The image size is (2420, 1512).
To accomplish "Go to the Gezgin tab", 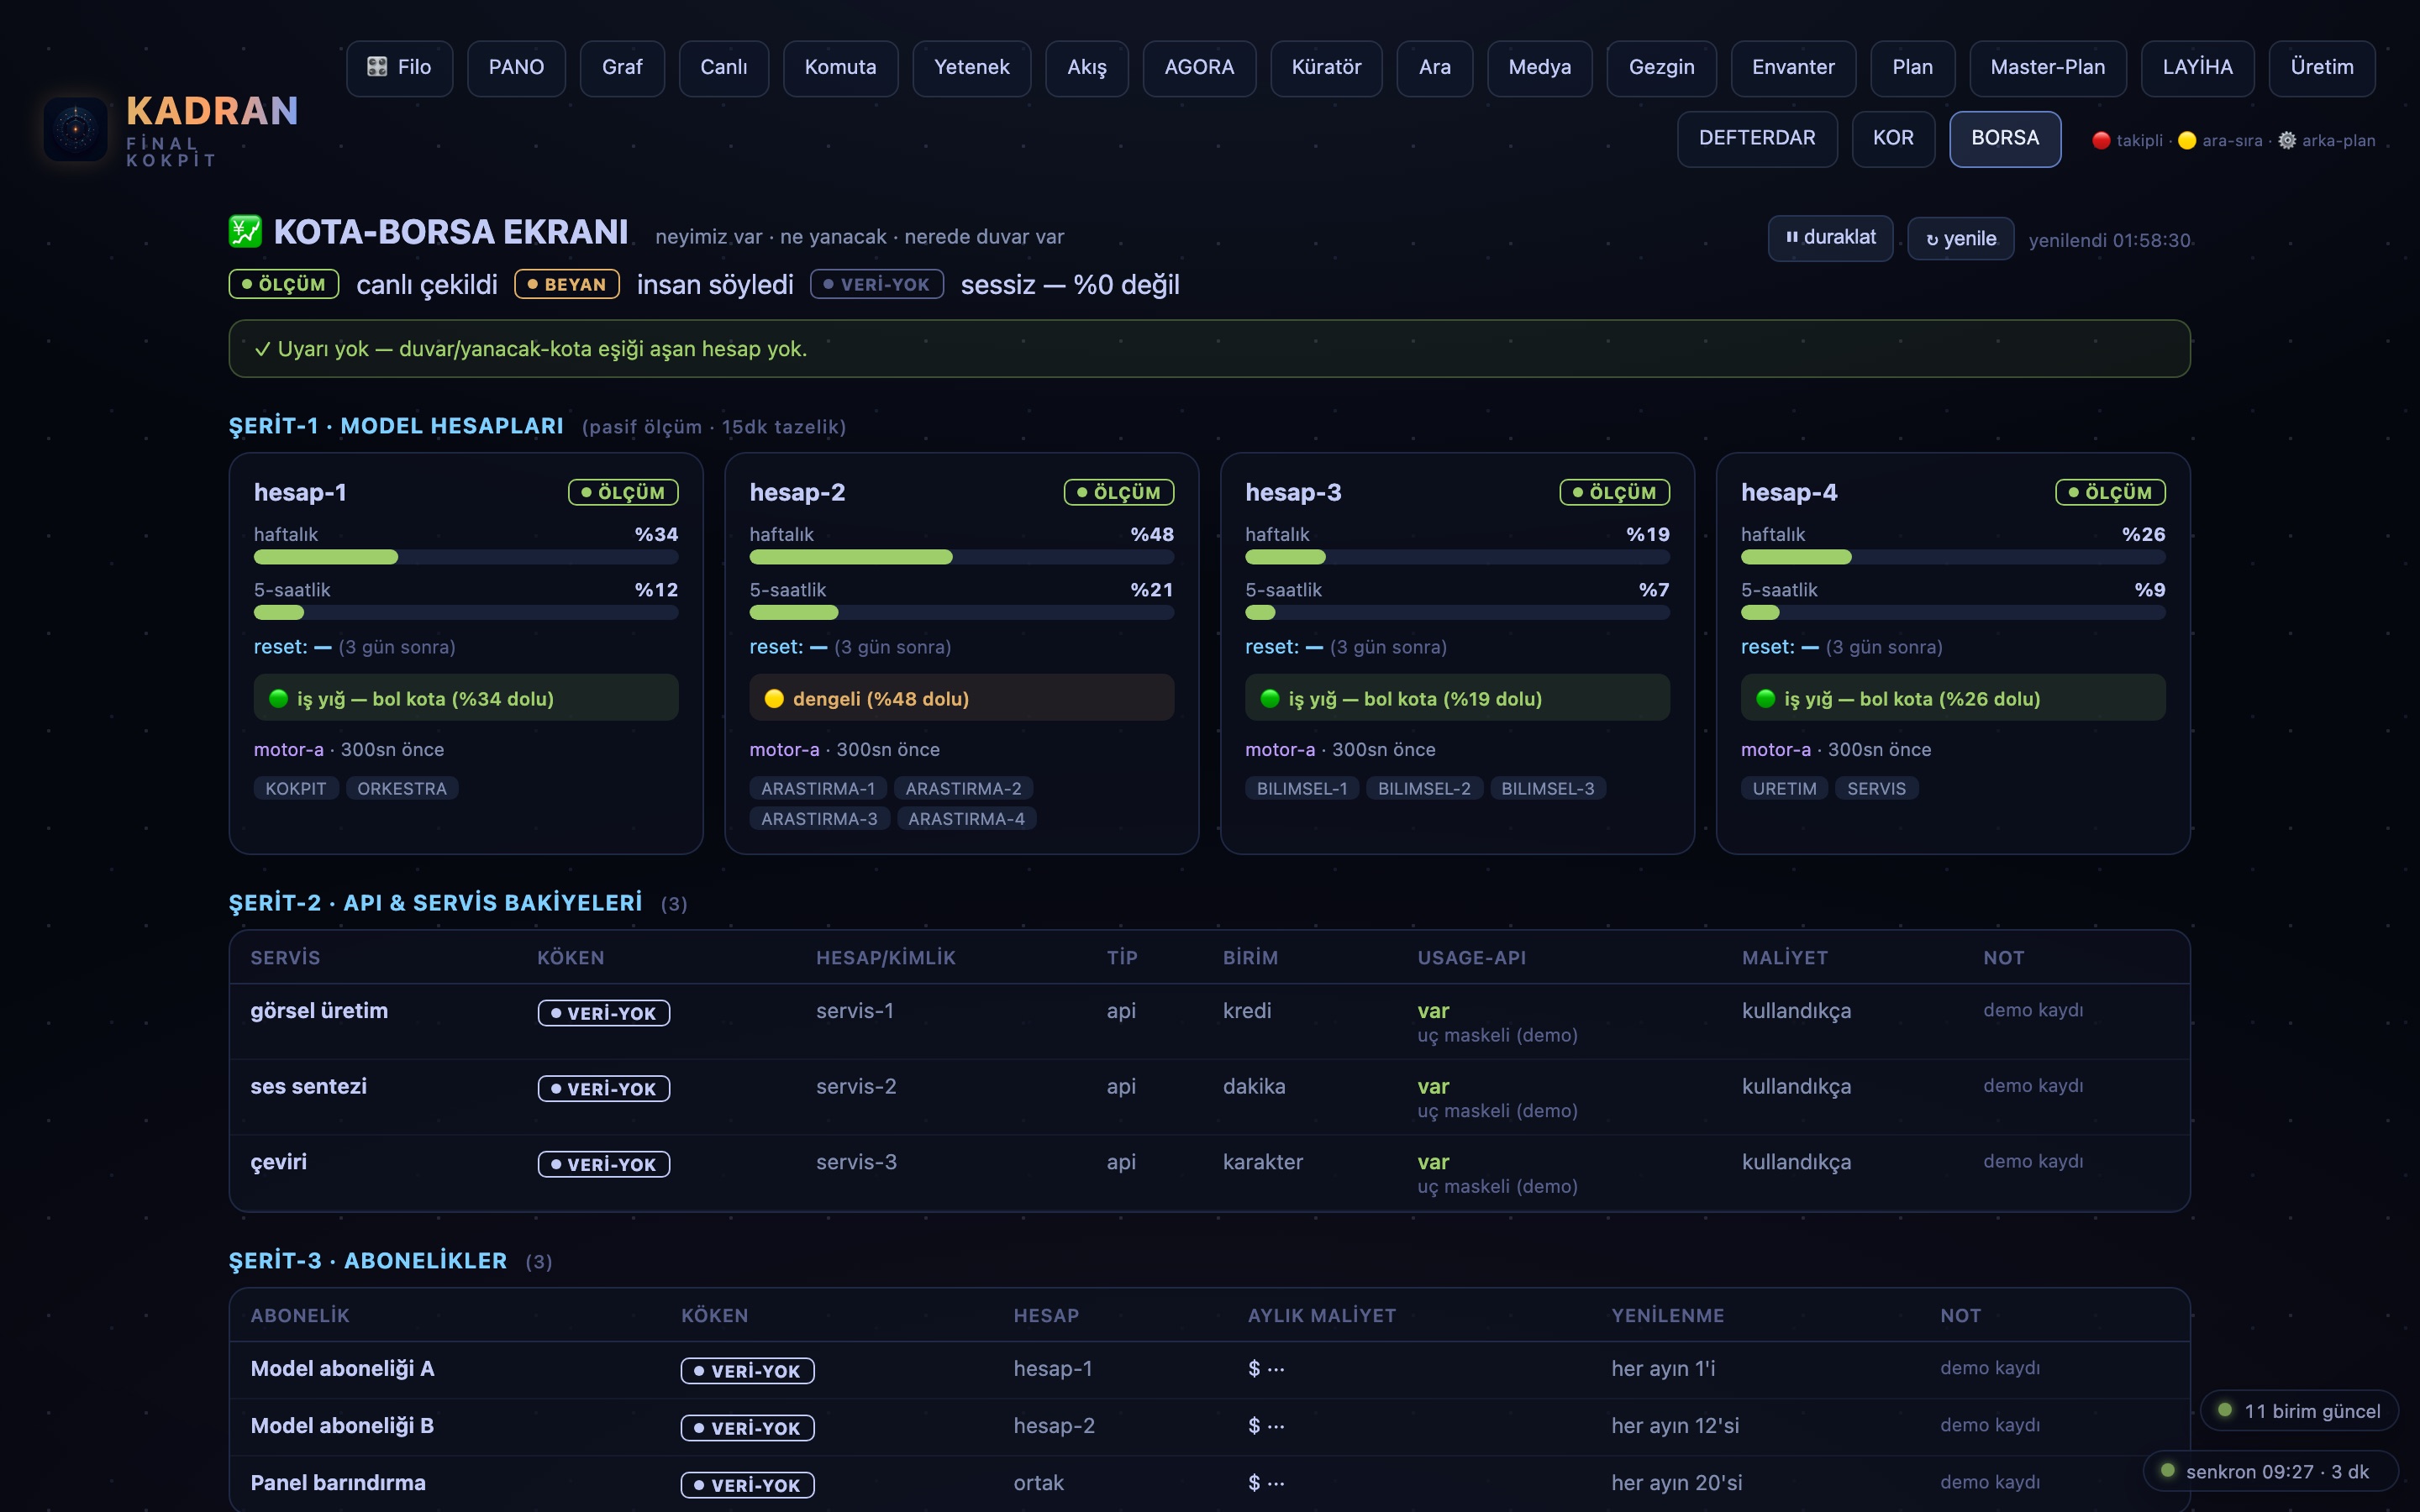I will pyautogui.click(x=1661, y=68).
